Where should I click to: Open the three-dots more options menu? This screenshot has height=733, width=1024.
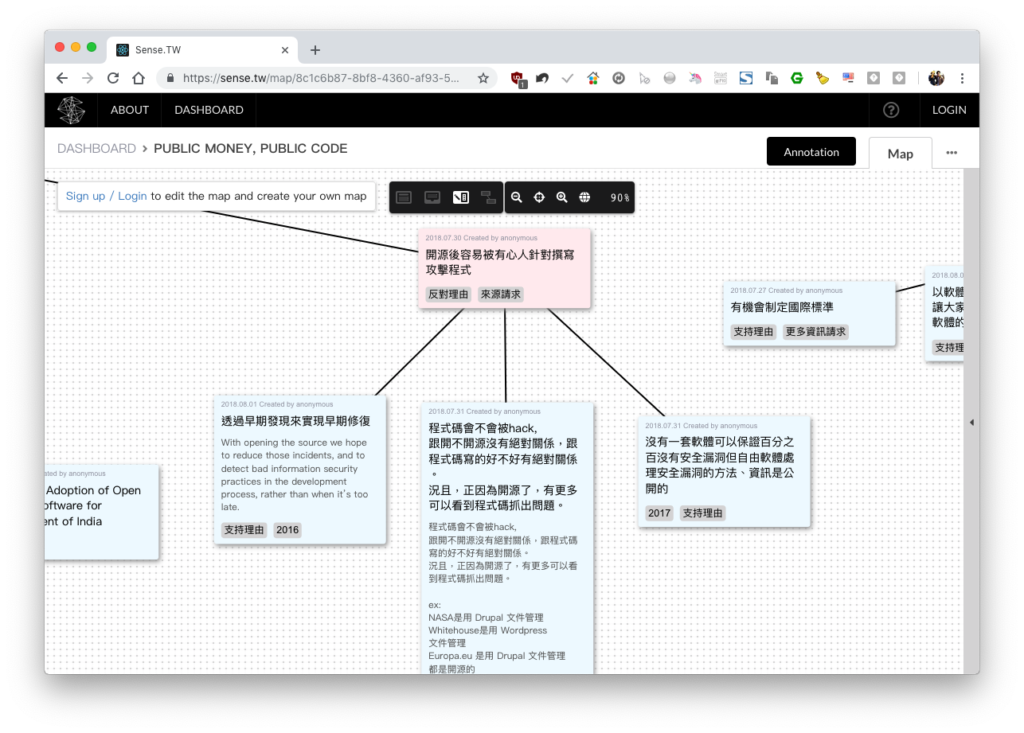(952, 153)
